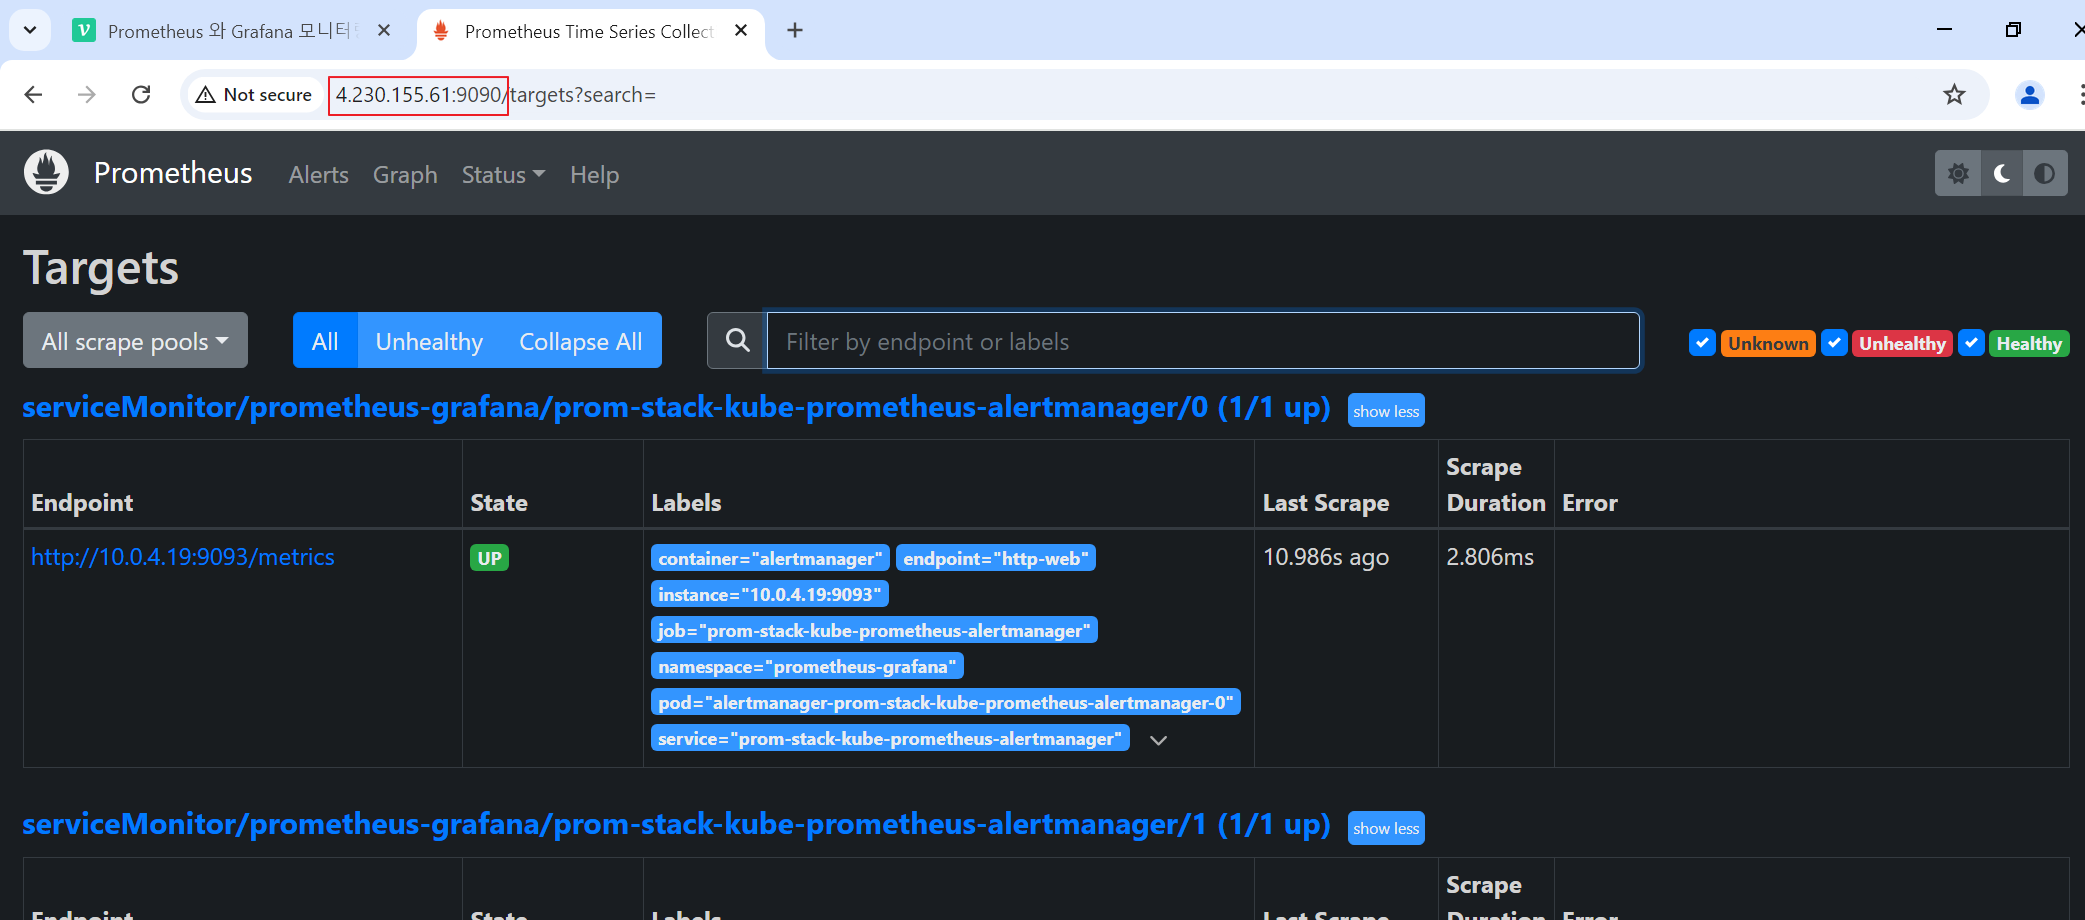Close the Prometheus 와 Grafana tab

click(384, 31)
